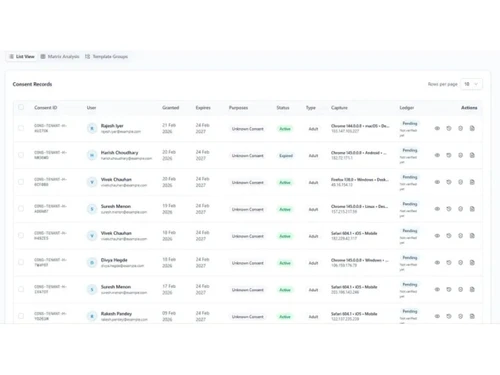Image resolution: width=500 pixels, height=375 pixels.
Task: Document icon for Vivek Chauhan's Firefox record
Action: pyautogui.click(x=472, y=182)
